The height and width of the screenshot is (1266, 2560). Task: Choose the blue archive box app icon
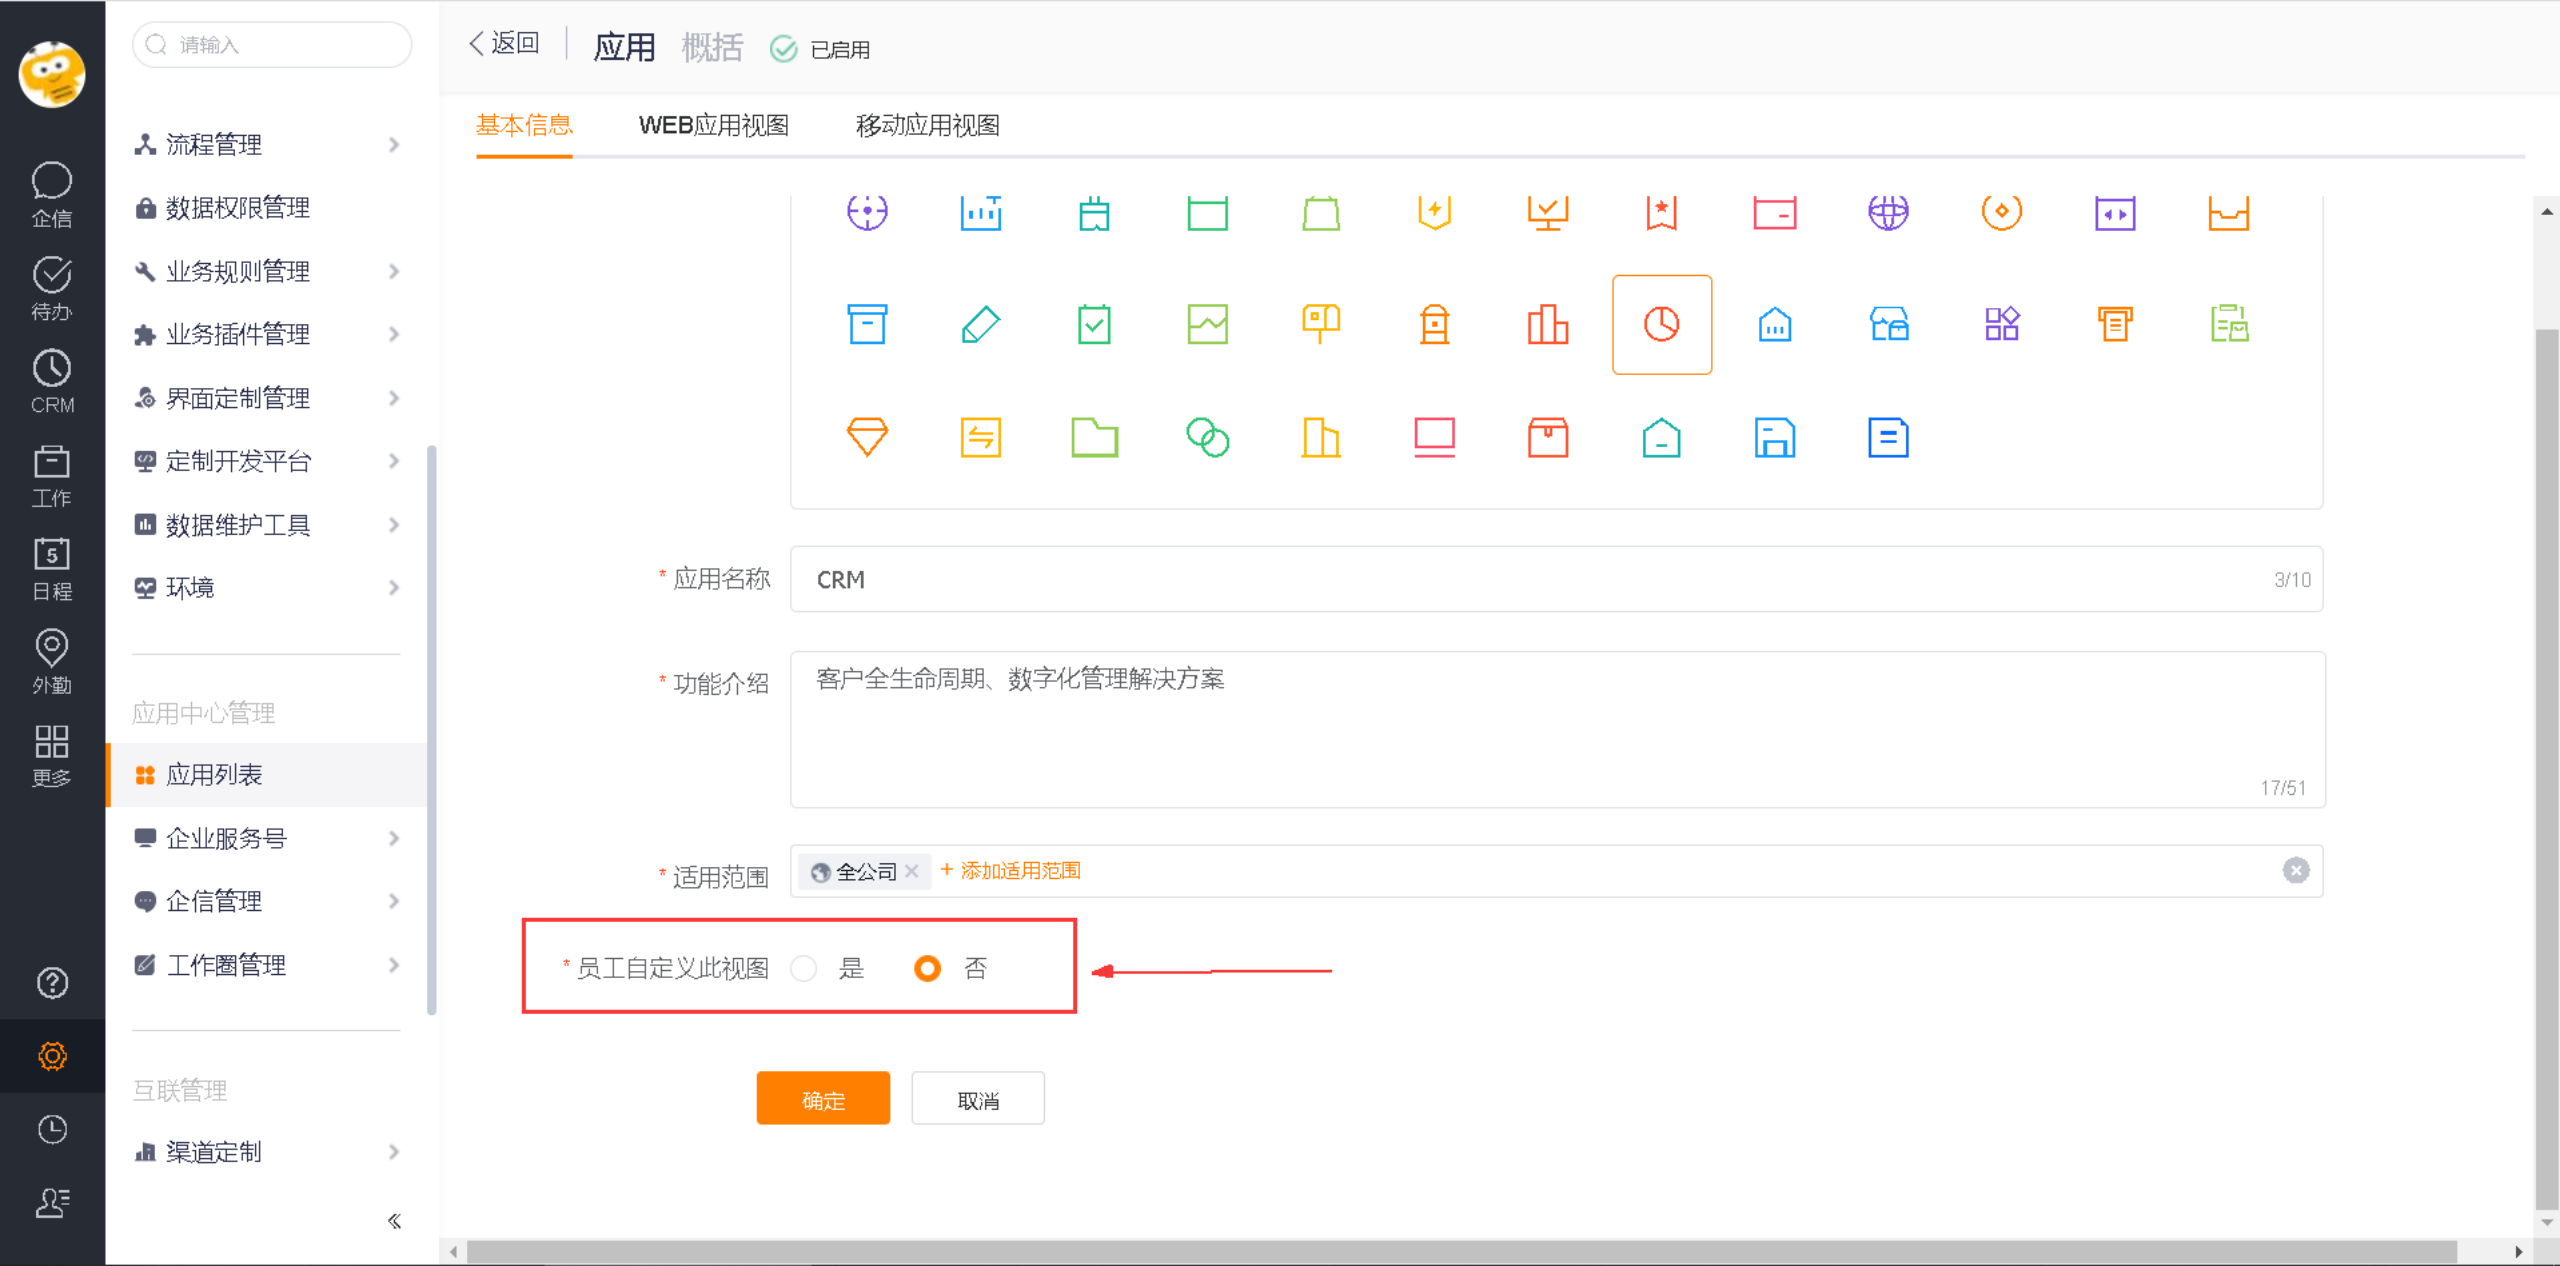pyautogui.click(x=867, y=324)
